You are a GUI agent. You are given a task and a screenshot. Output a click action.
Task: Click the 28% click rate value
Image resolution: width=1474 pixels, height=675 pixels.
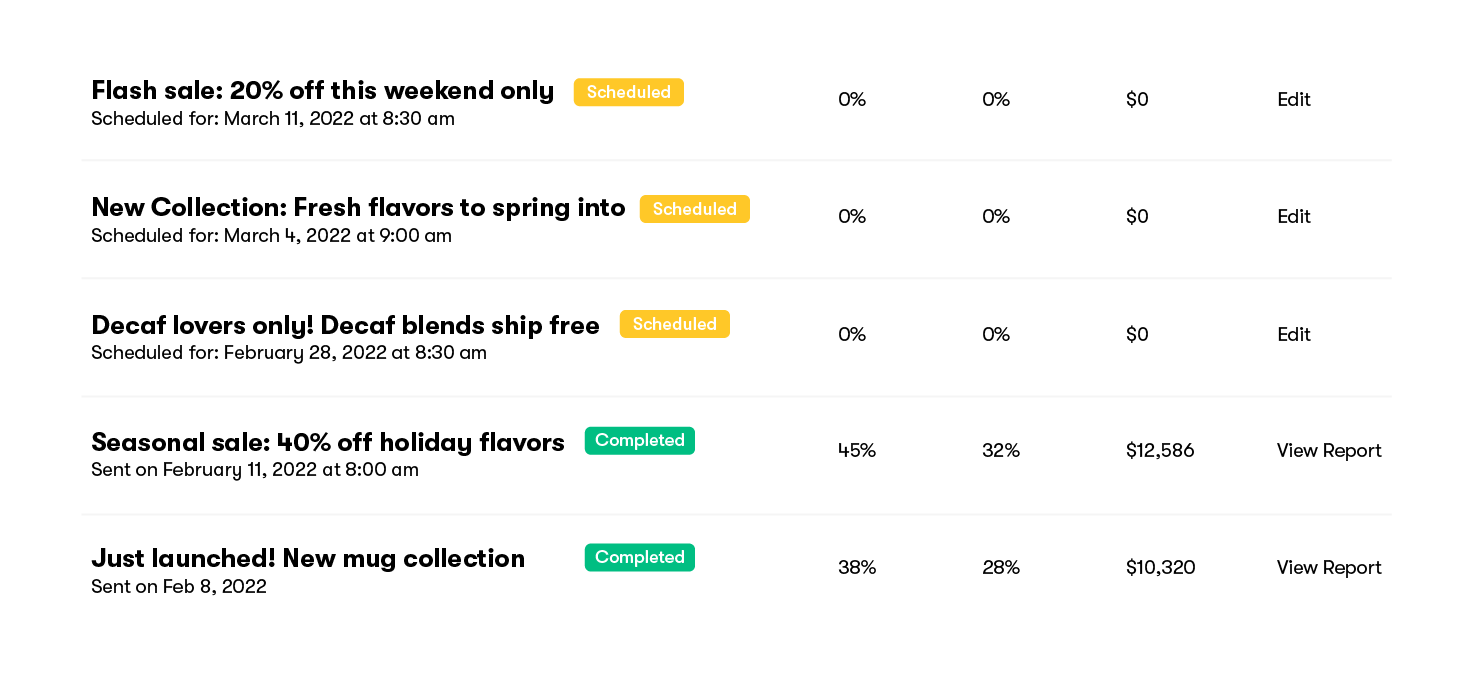click(x=1000, y=568)
